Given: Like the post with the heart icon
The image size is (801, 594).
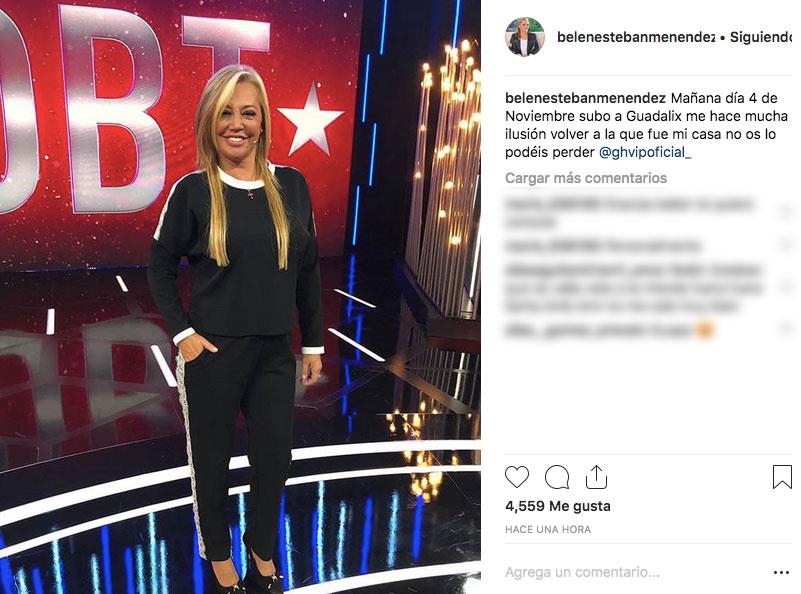Looking at the screenshot, I should pyautogui.click(x=516, y=478).
